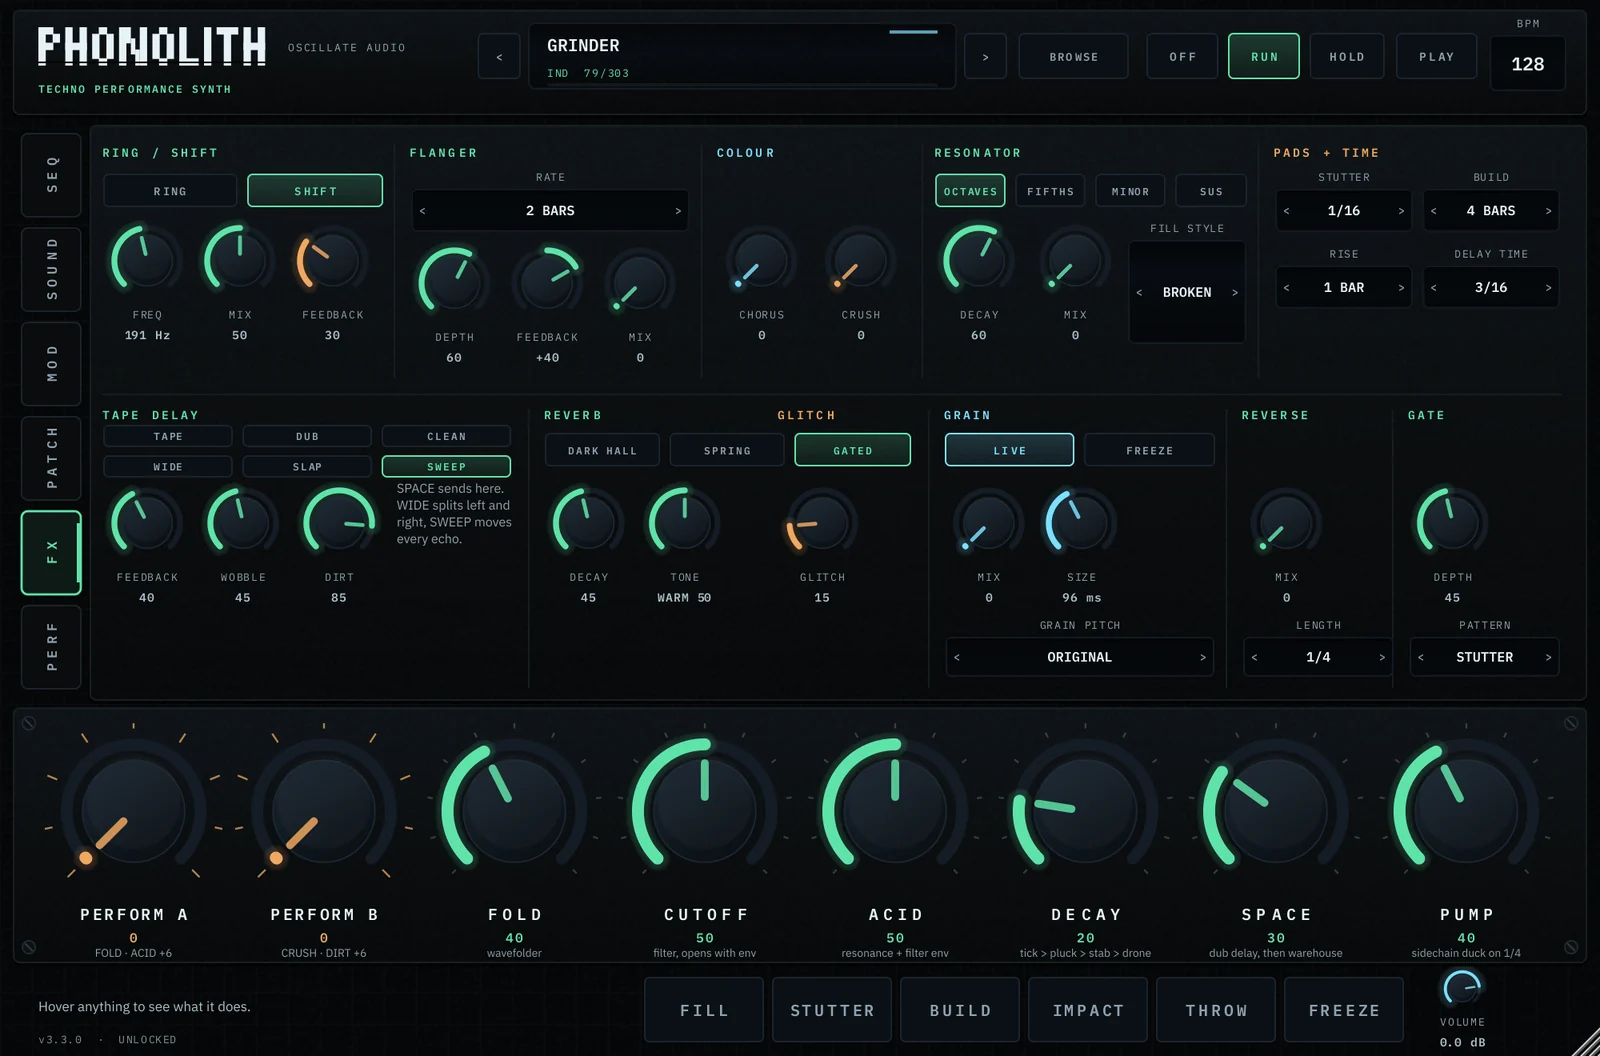Open the Fill Style BROKEN selector
Screen dimensions: 1600x1056
pyautogui.click(x=1187, y=292)
